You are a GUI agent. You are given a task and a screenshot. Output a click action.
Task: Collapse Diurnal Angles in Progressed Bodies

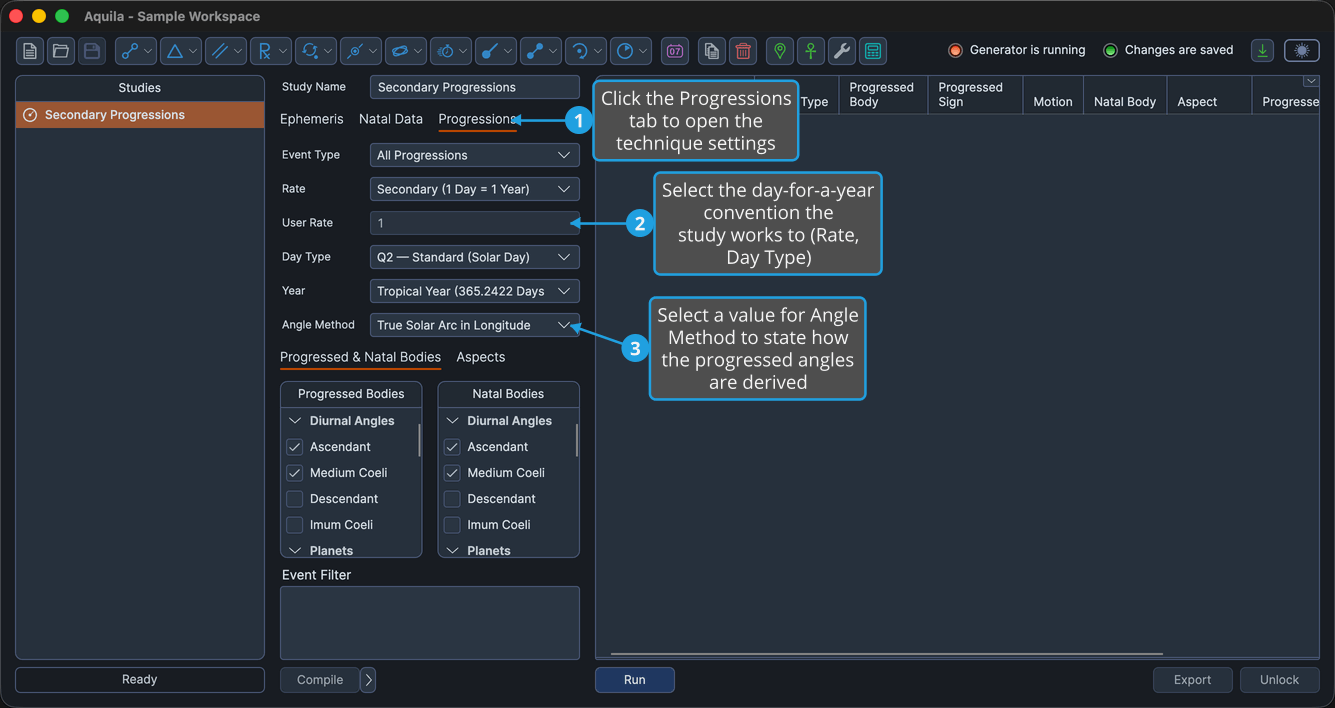coord(295,421)
